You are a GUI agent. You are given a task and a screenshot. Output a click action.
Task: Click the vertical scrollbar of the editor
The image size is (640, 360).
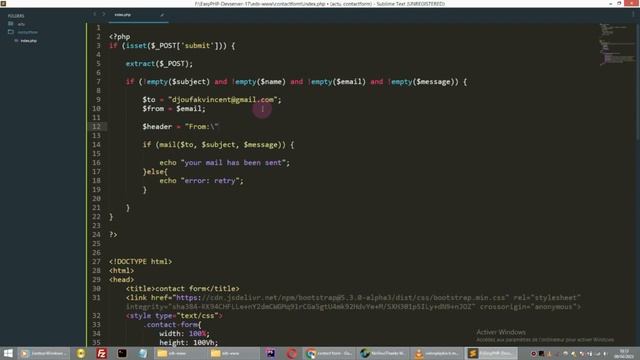click(x=638, y=82)
